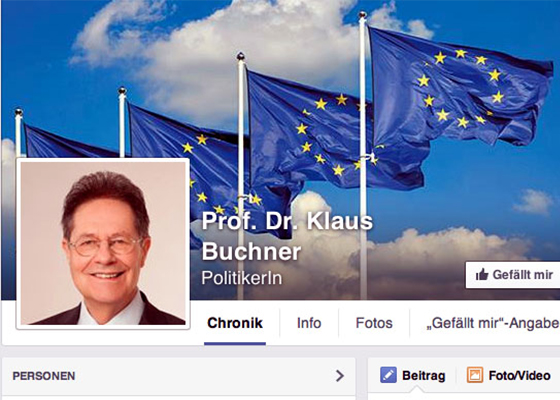560x400 pixels.
Task: Click the rightmost EU flag's star circle
Action: (x=461, y=89)
